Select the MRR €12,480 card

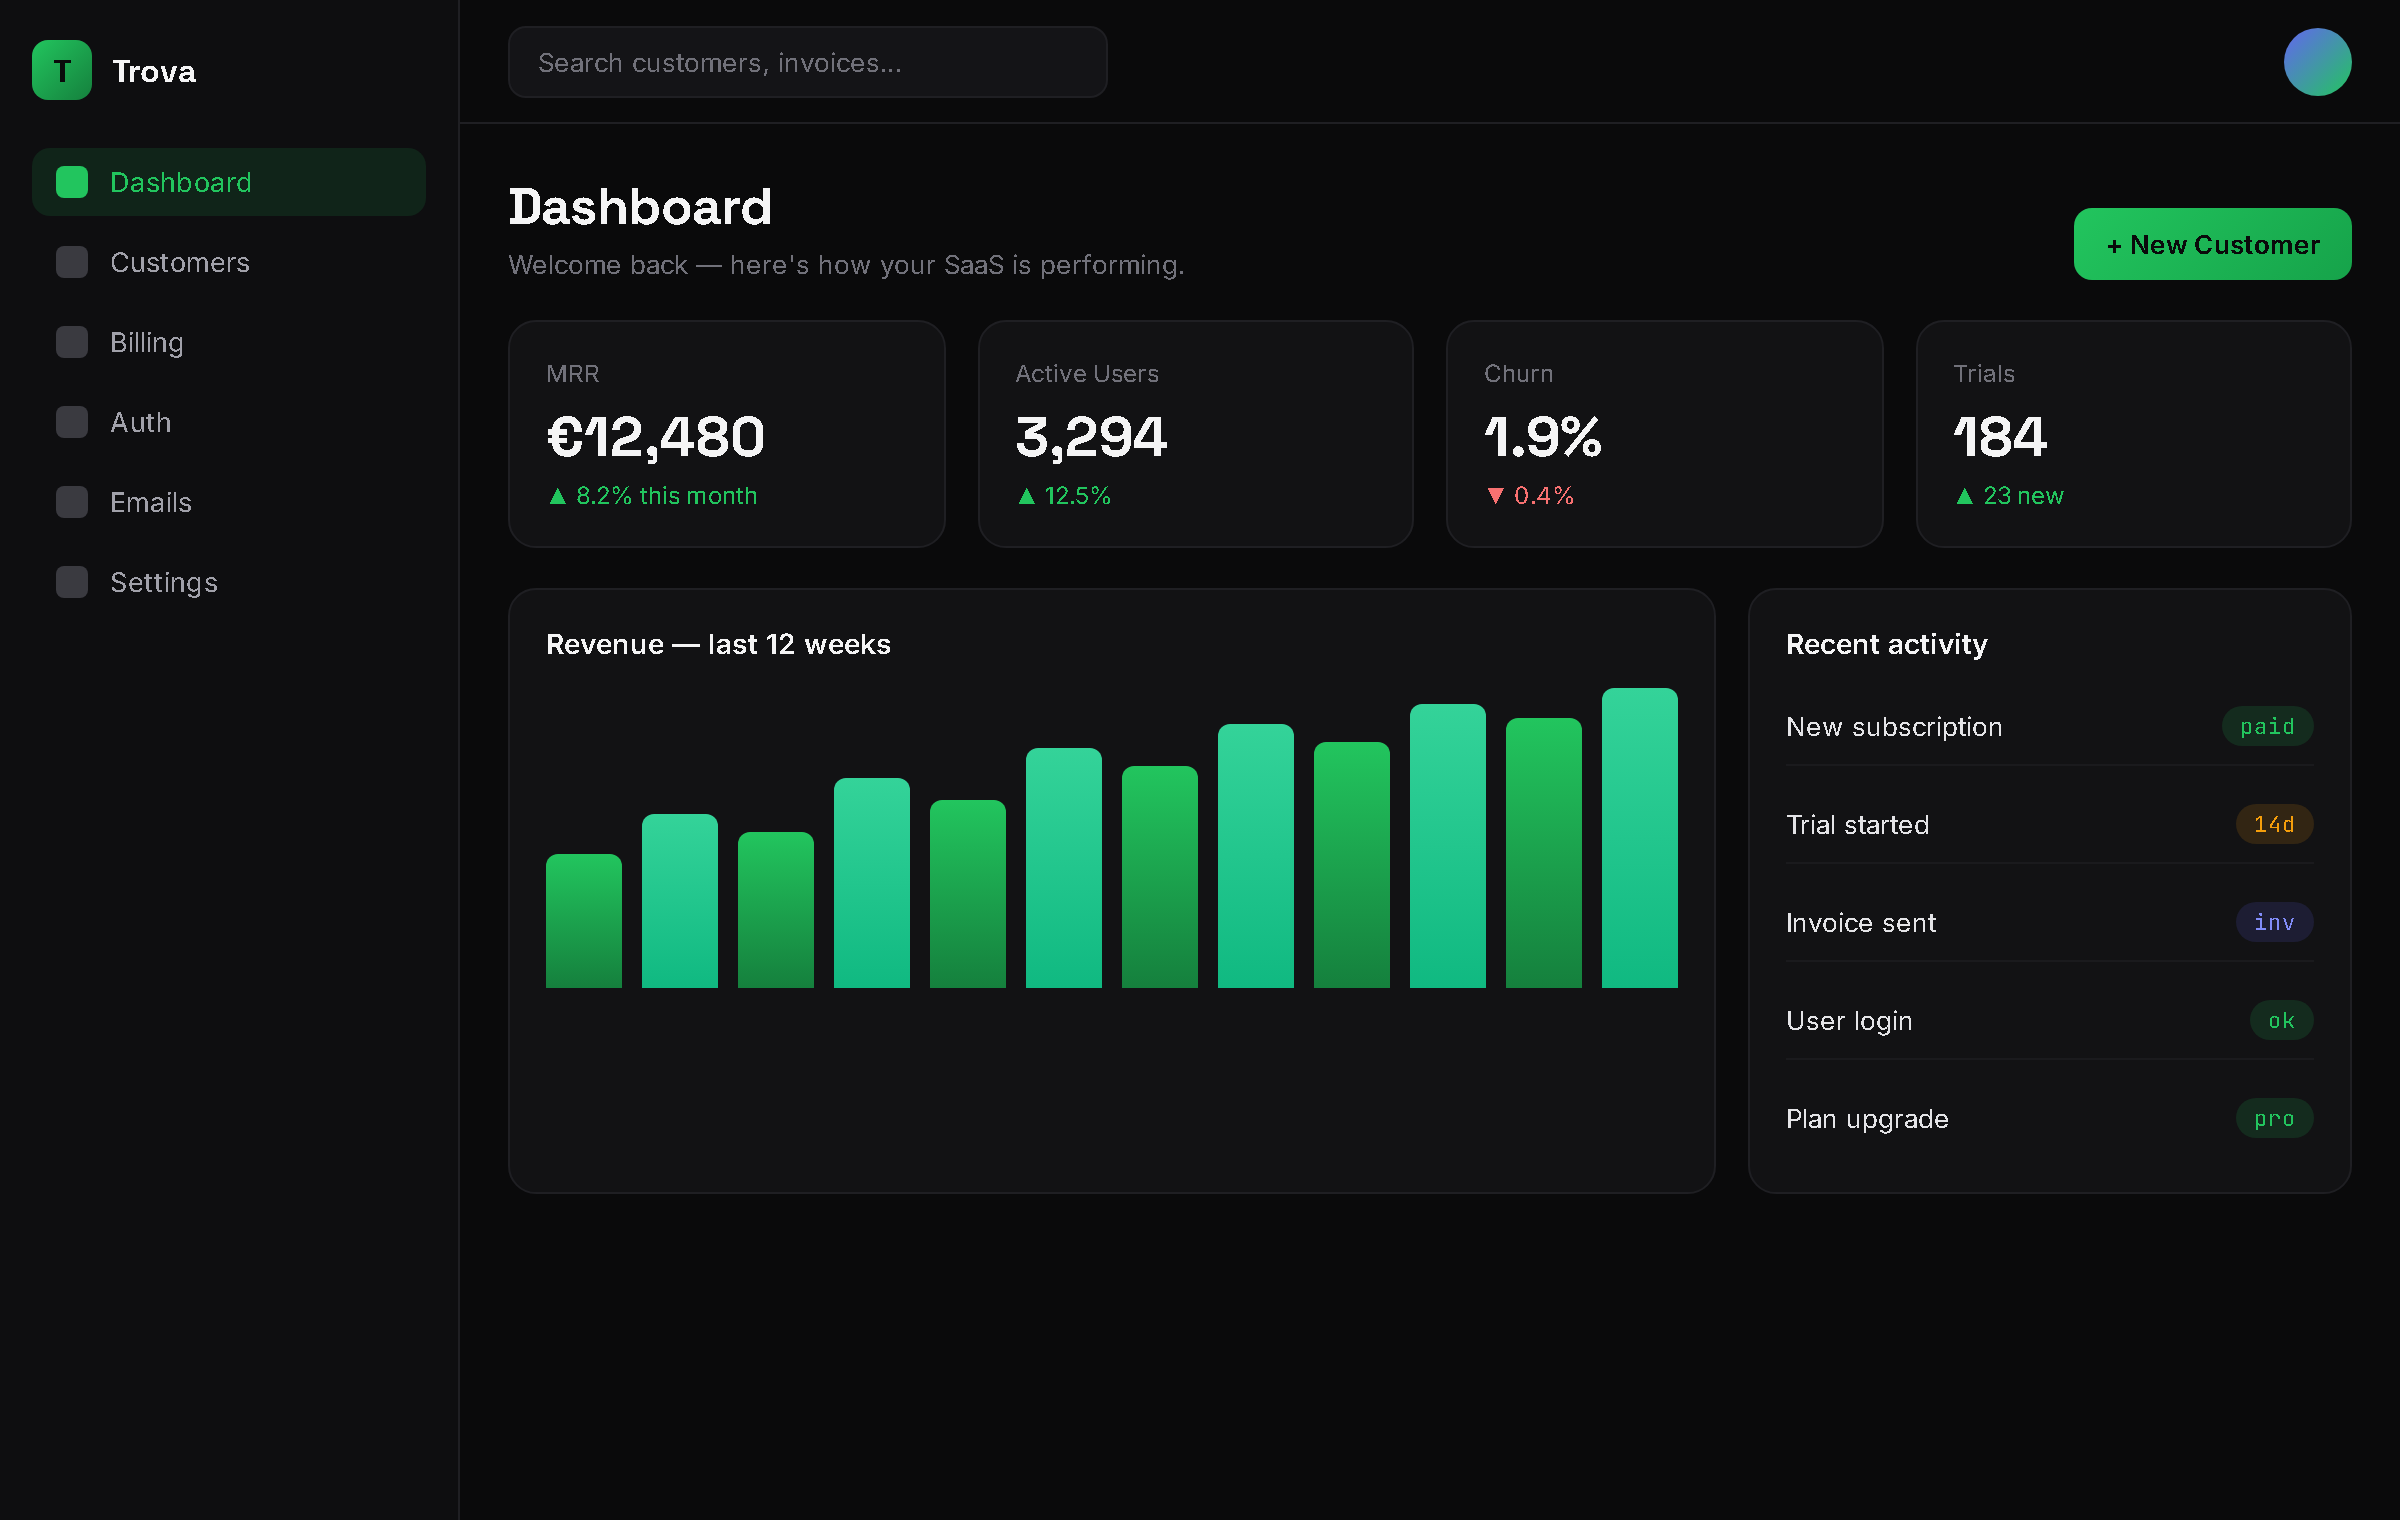(x=727, y=434)
